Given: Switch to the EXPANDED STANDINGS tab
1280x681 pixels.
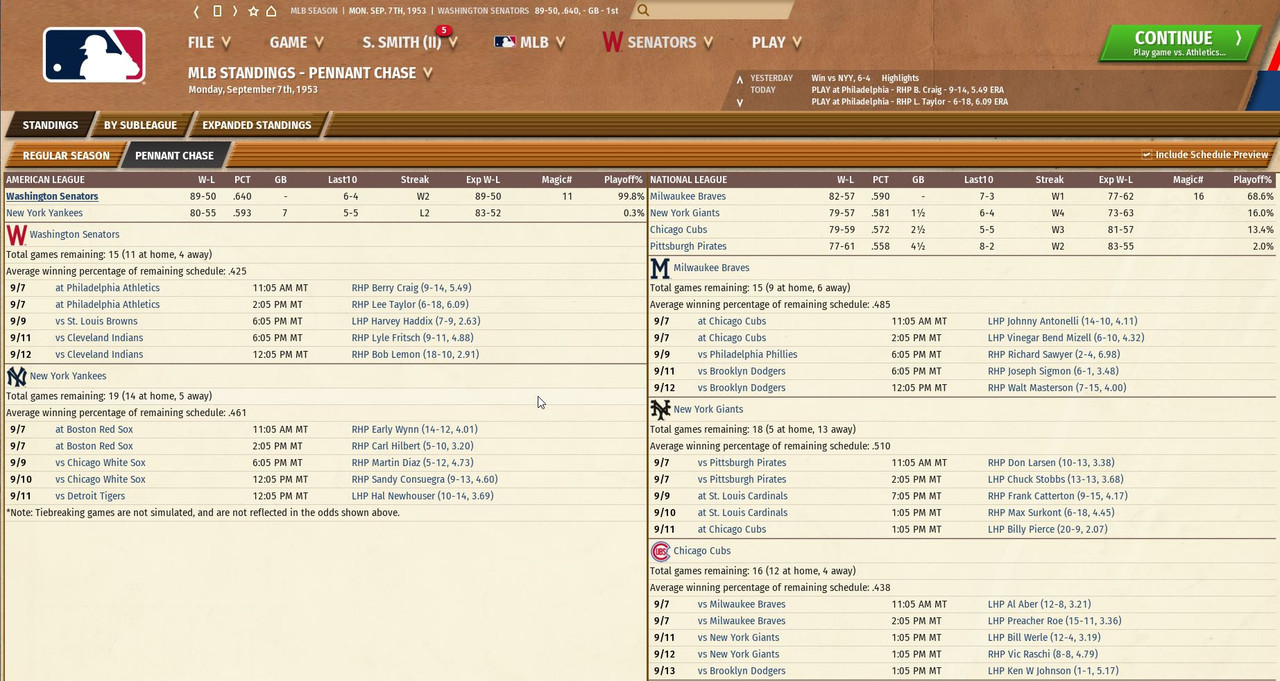Looking at the screenshot, I should pos(257,125).
